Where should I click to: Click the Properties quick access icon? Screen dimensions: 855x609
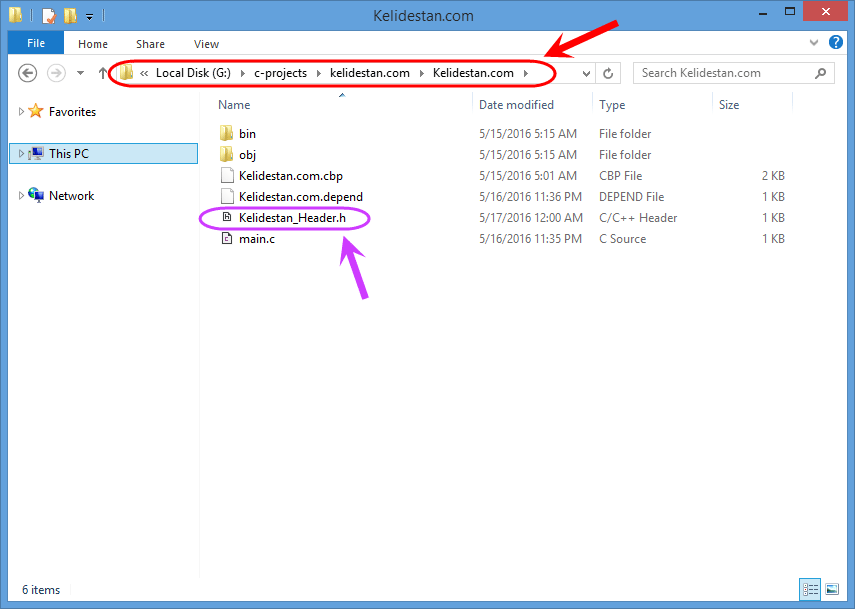pos(49,15)
